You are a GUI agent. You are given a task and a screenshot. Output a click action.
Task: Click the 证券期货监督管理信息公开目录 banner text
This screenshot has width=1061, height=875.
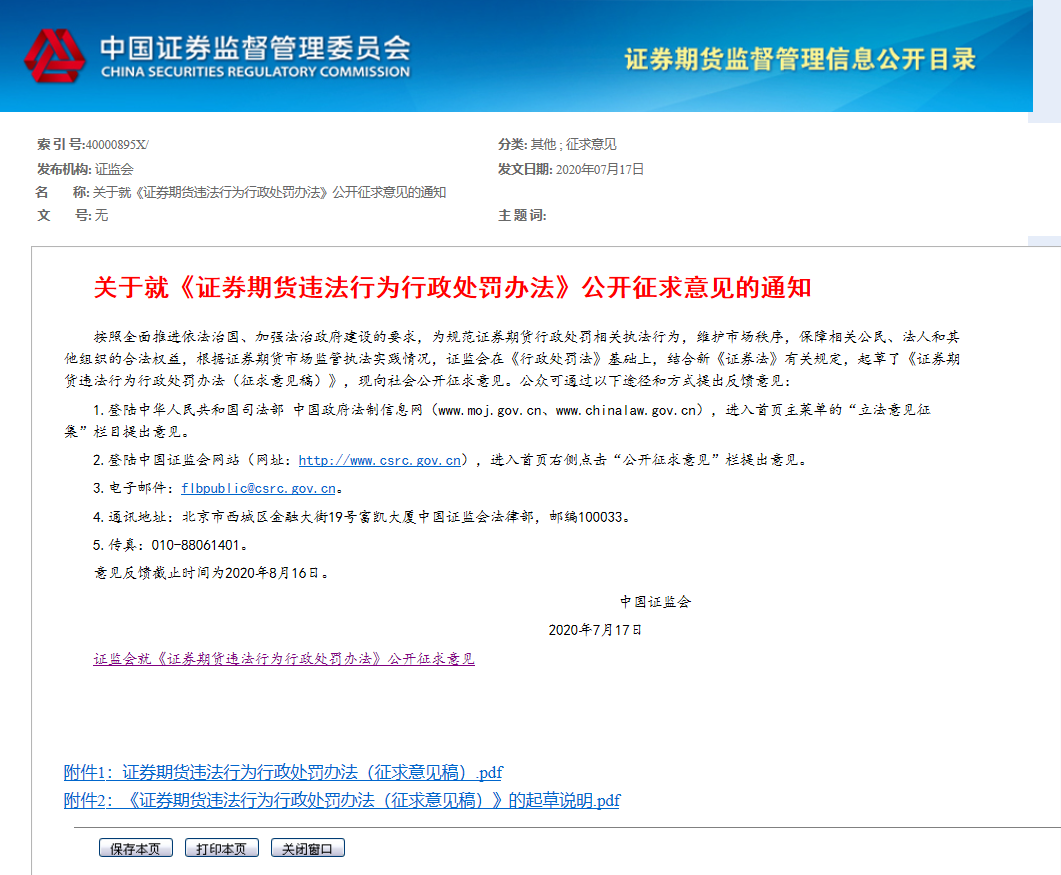[x=799, y=58]
